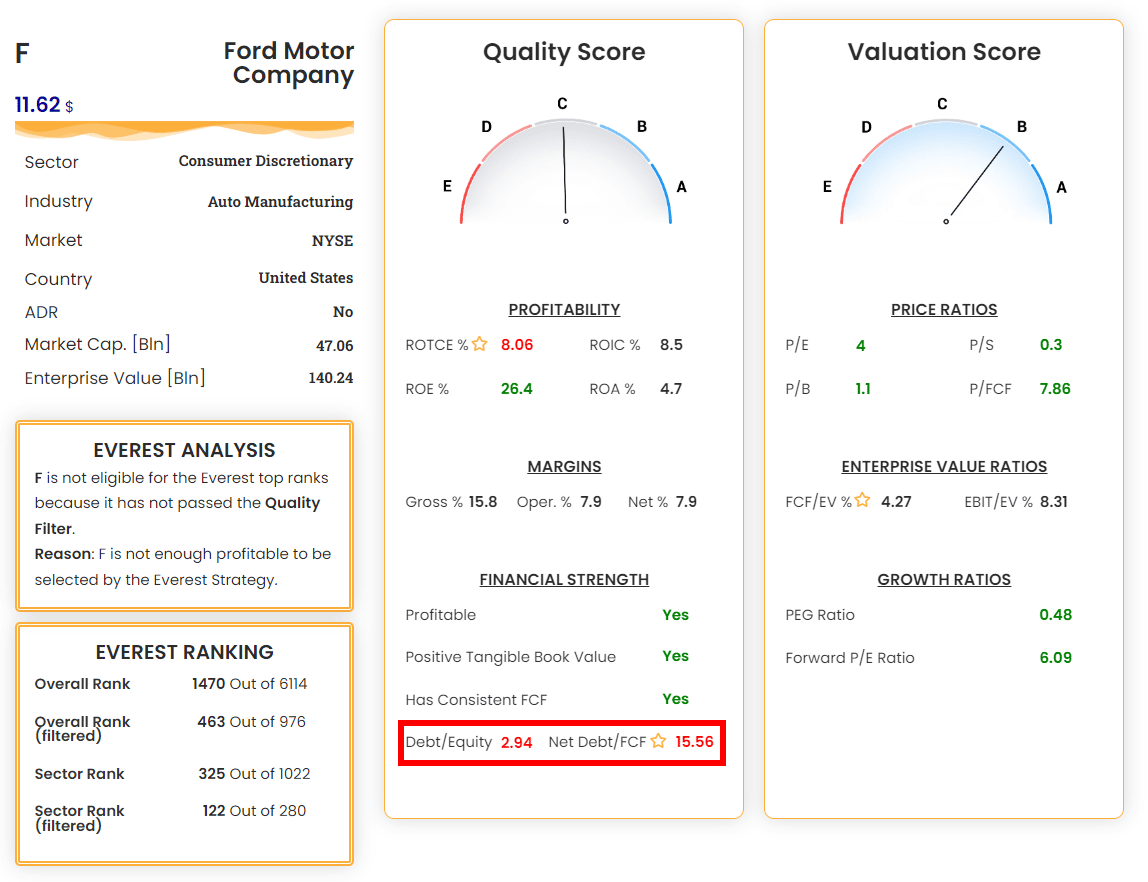The height and width of the screenshot is (882, 1148).
Task: Select the Forward P/E Ratio value 6.09
Action: (1056, 657)
